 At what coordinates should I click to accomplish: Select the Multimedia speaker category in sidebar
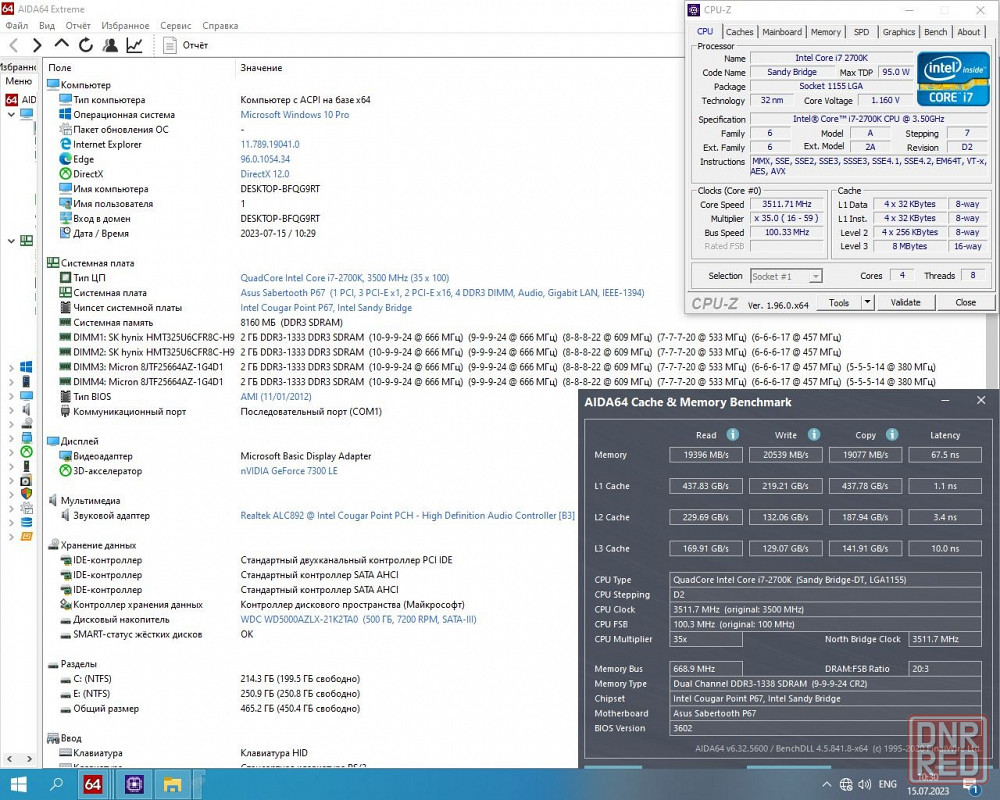click(26, 409)
